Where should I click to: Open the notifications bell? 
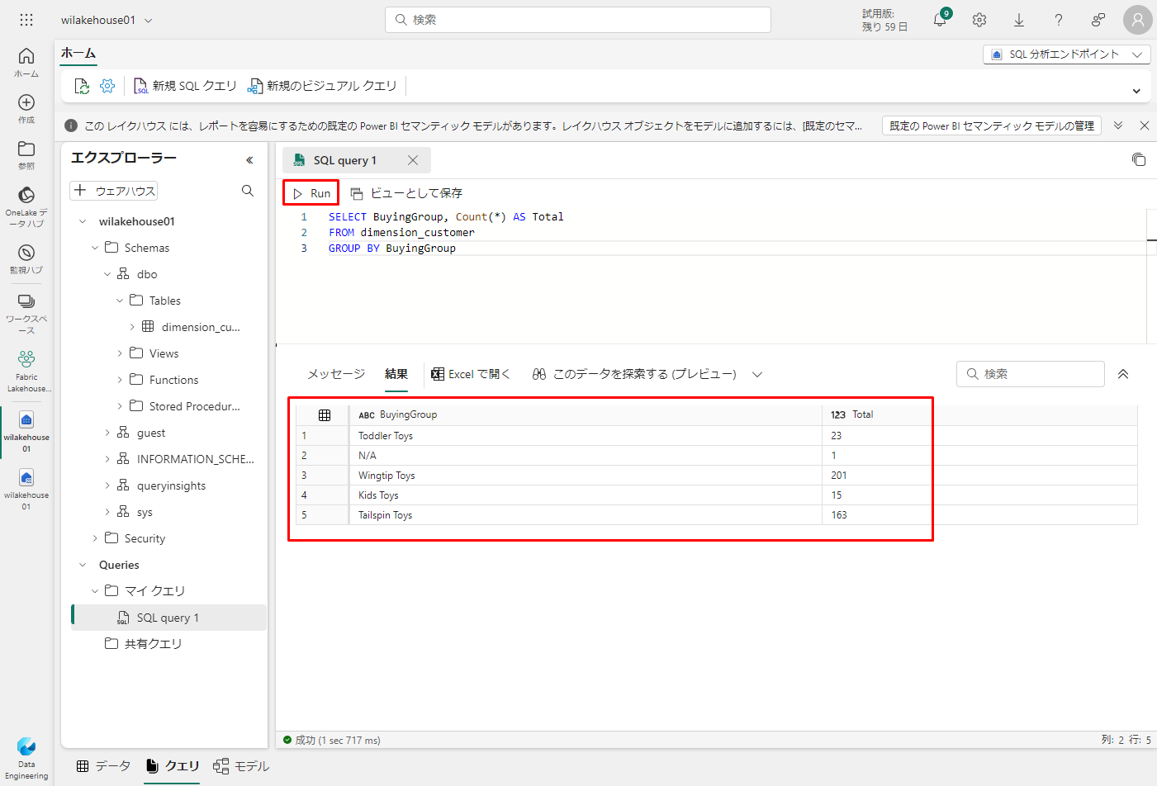[940, 19]
